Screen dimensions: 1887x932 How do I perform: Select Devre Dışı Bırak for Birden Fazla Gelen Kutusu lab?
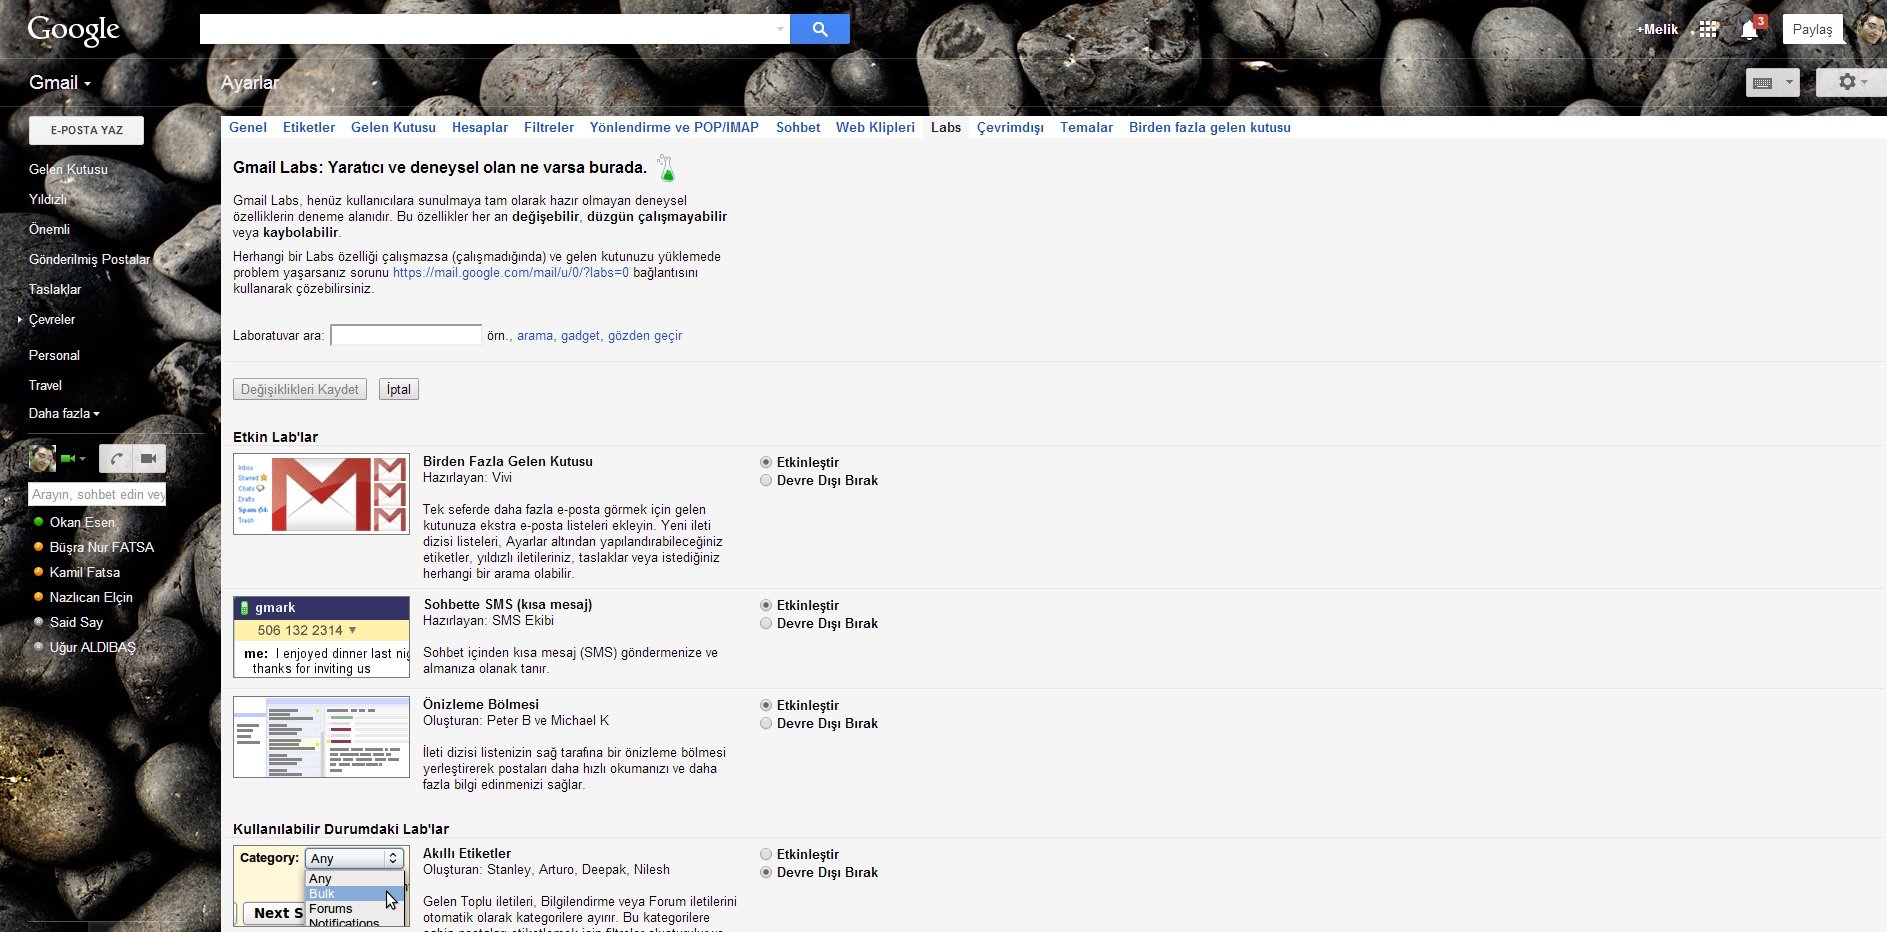(766, 480)
